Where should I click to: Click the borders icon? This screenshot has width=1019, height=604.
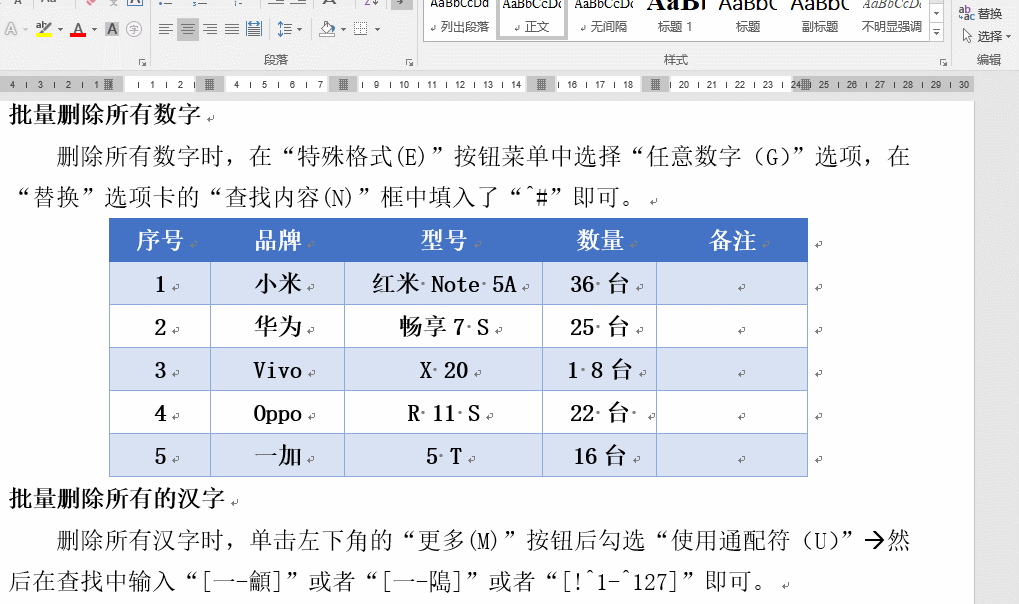(361, 29)
